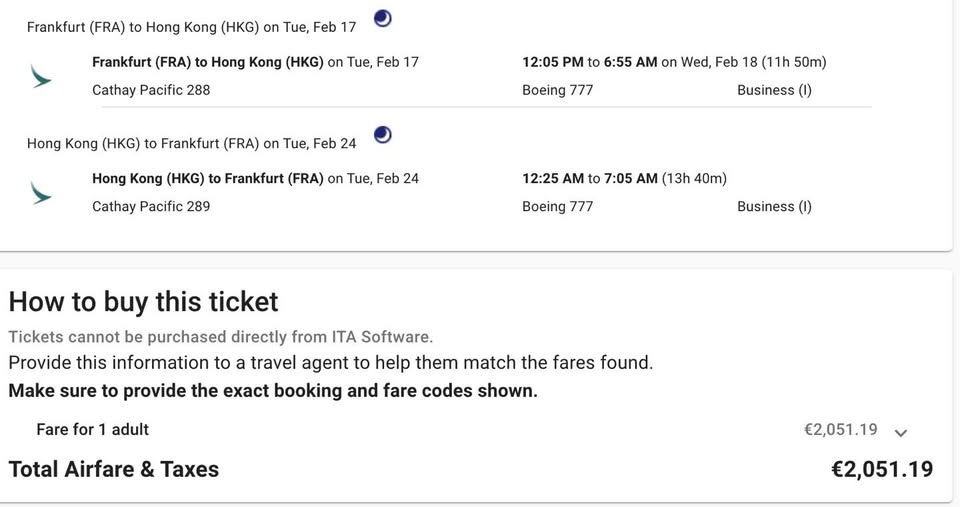The image size is (960, 507).
Task: Click the Frankfurt to Hong Kong itinerary header
Action: coord(191,27)
